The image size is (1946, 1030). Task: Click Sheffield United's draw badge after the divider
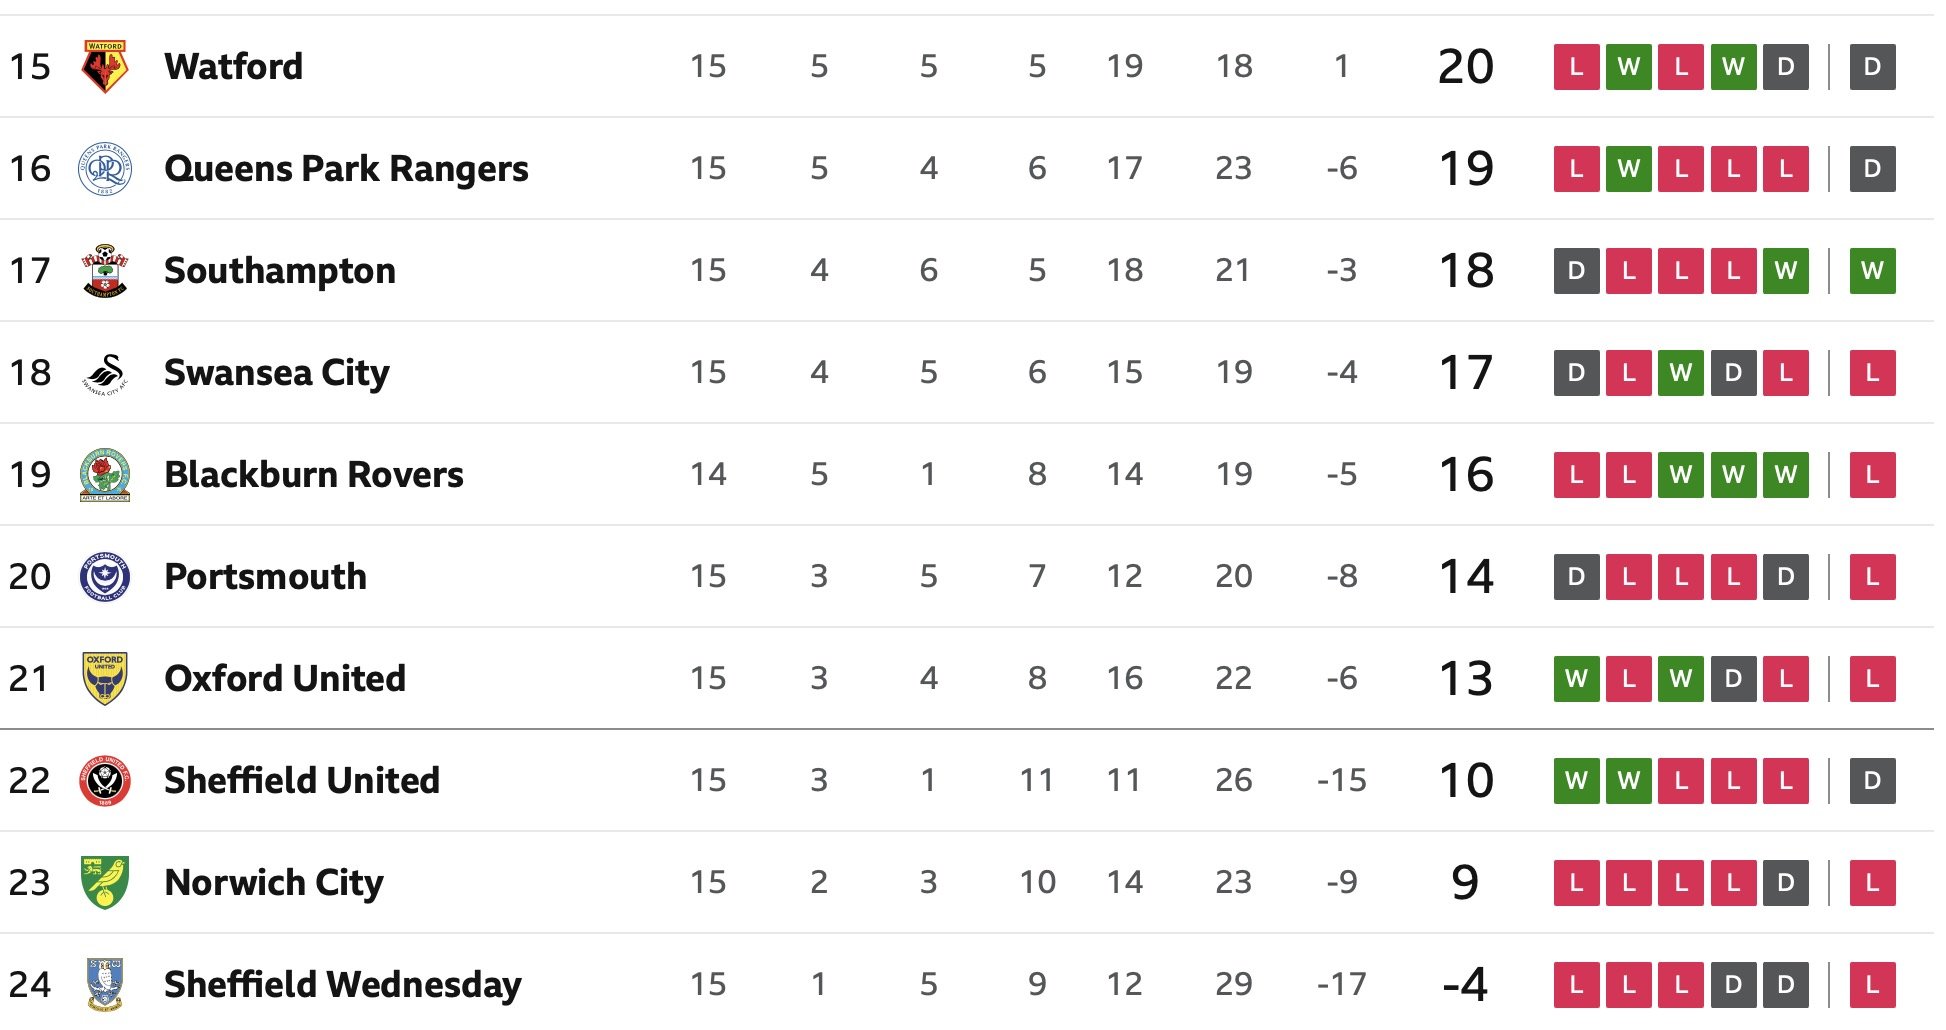1872,781
